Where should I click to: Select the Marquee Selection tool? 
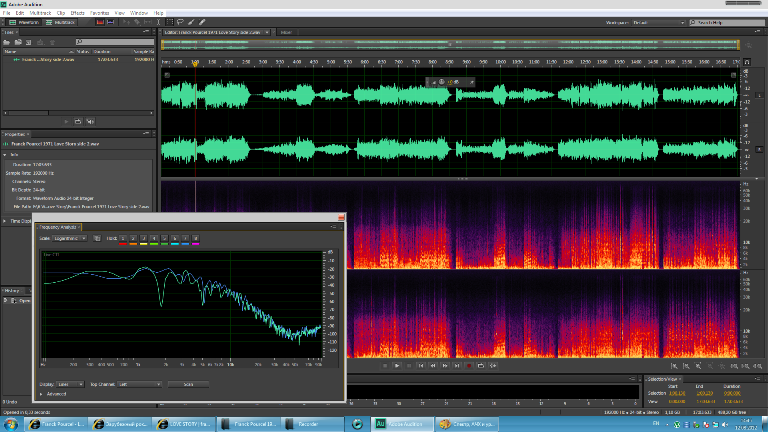point(169,22)
